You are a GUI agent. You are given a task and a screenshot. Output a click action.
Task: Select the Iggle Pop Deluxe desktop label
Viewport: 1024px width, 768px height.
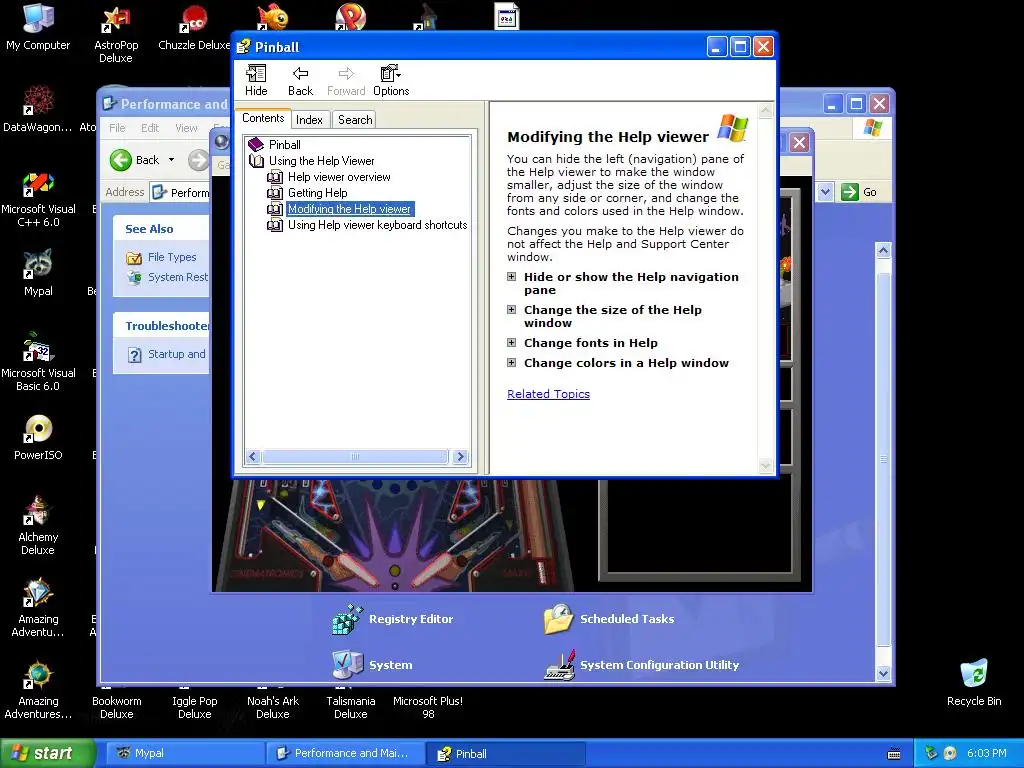click(x=195, y=707)
